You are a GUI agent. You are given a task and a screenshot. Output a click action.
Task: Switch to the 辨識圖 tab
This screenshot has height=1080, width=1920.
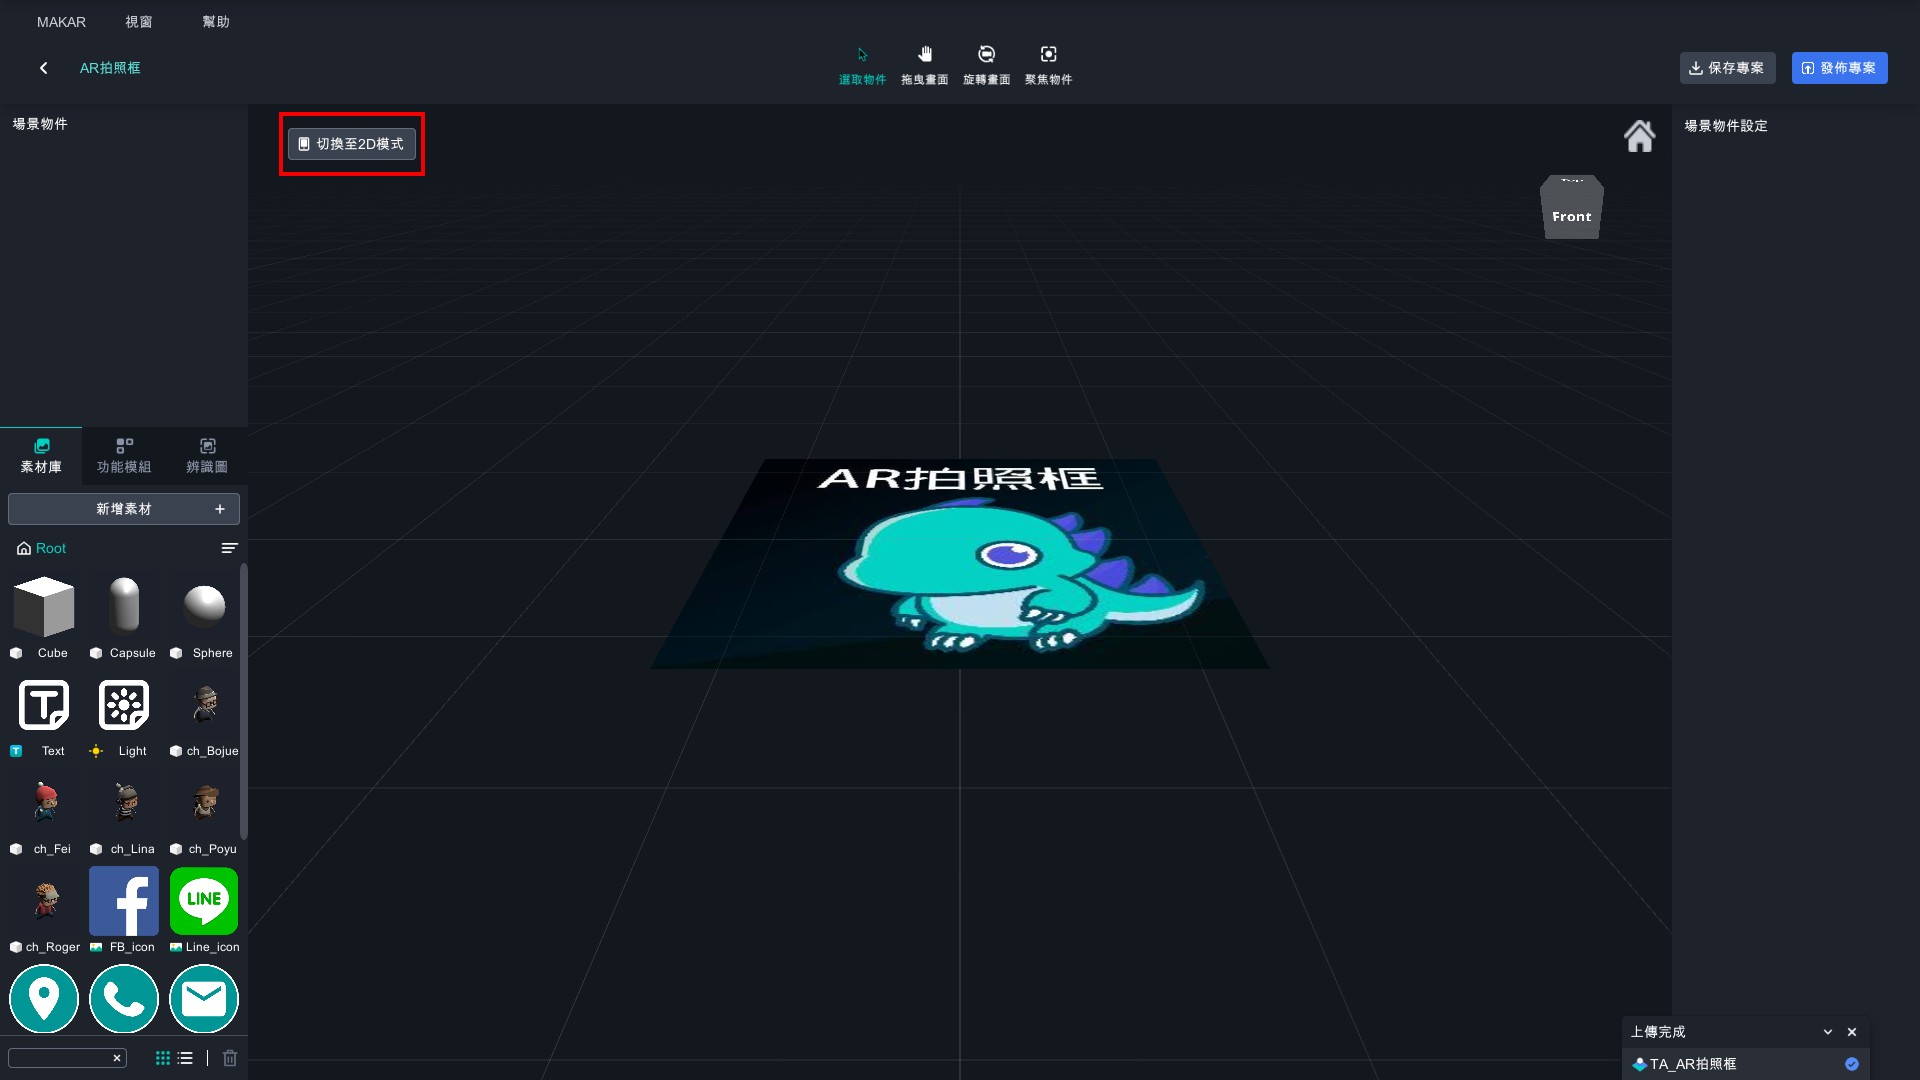(207, 455)
